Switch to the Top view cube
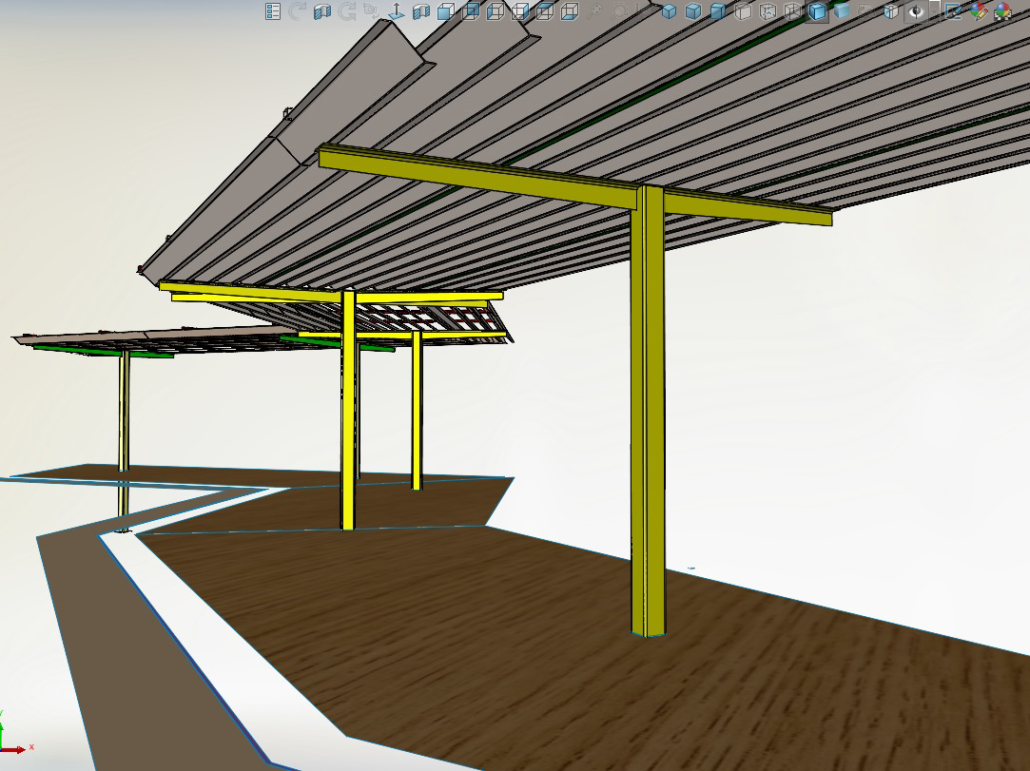The image size is (1030, 771). pyautogui.click(x=545, y=11)
